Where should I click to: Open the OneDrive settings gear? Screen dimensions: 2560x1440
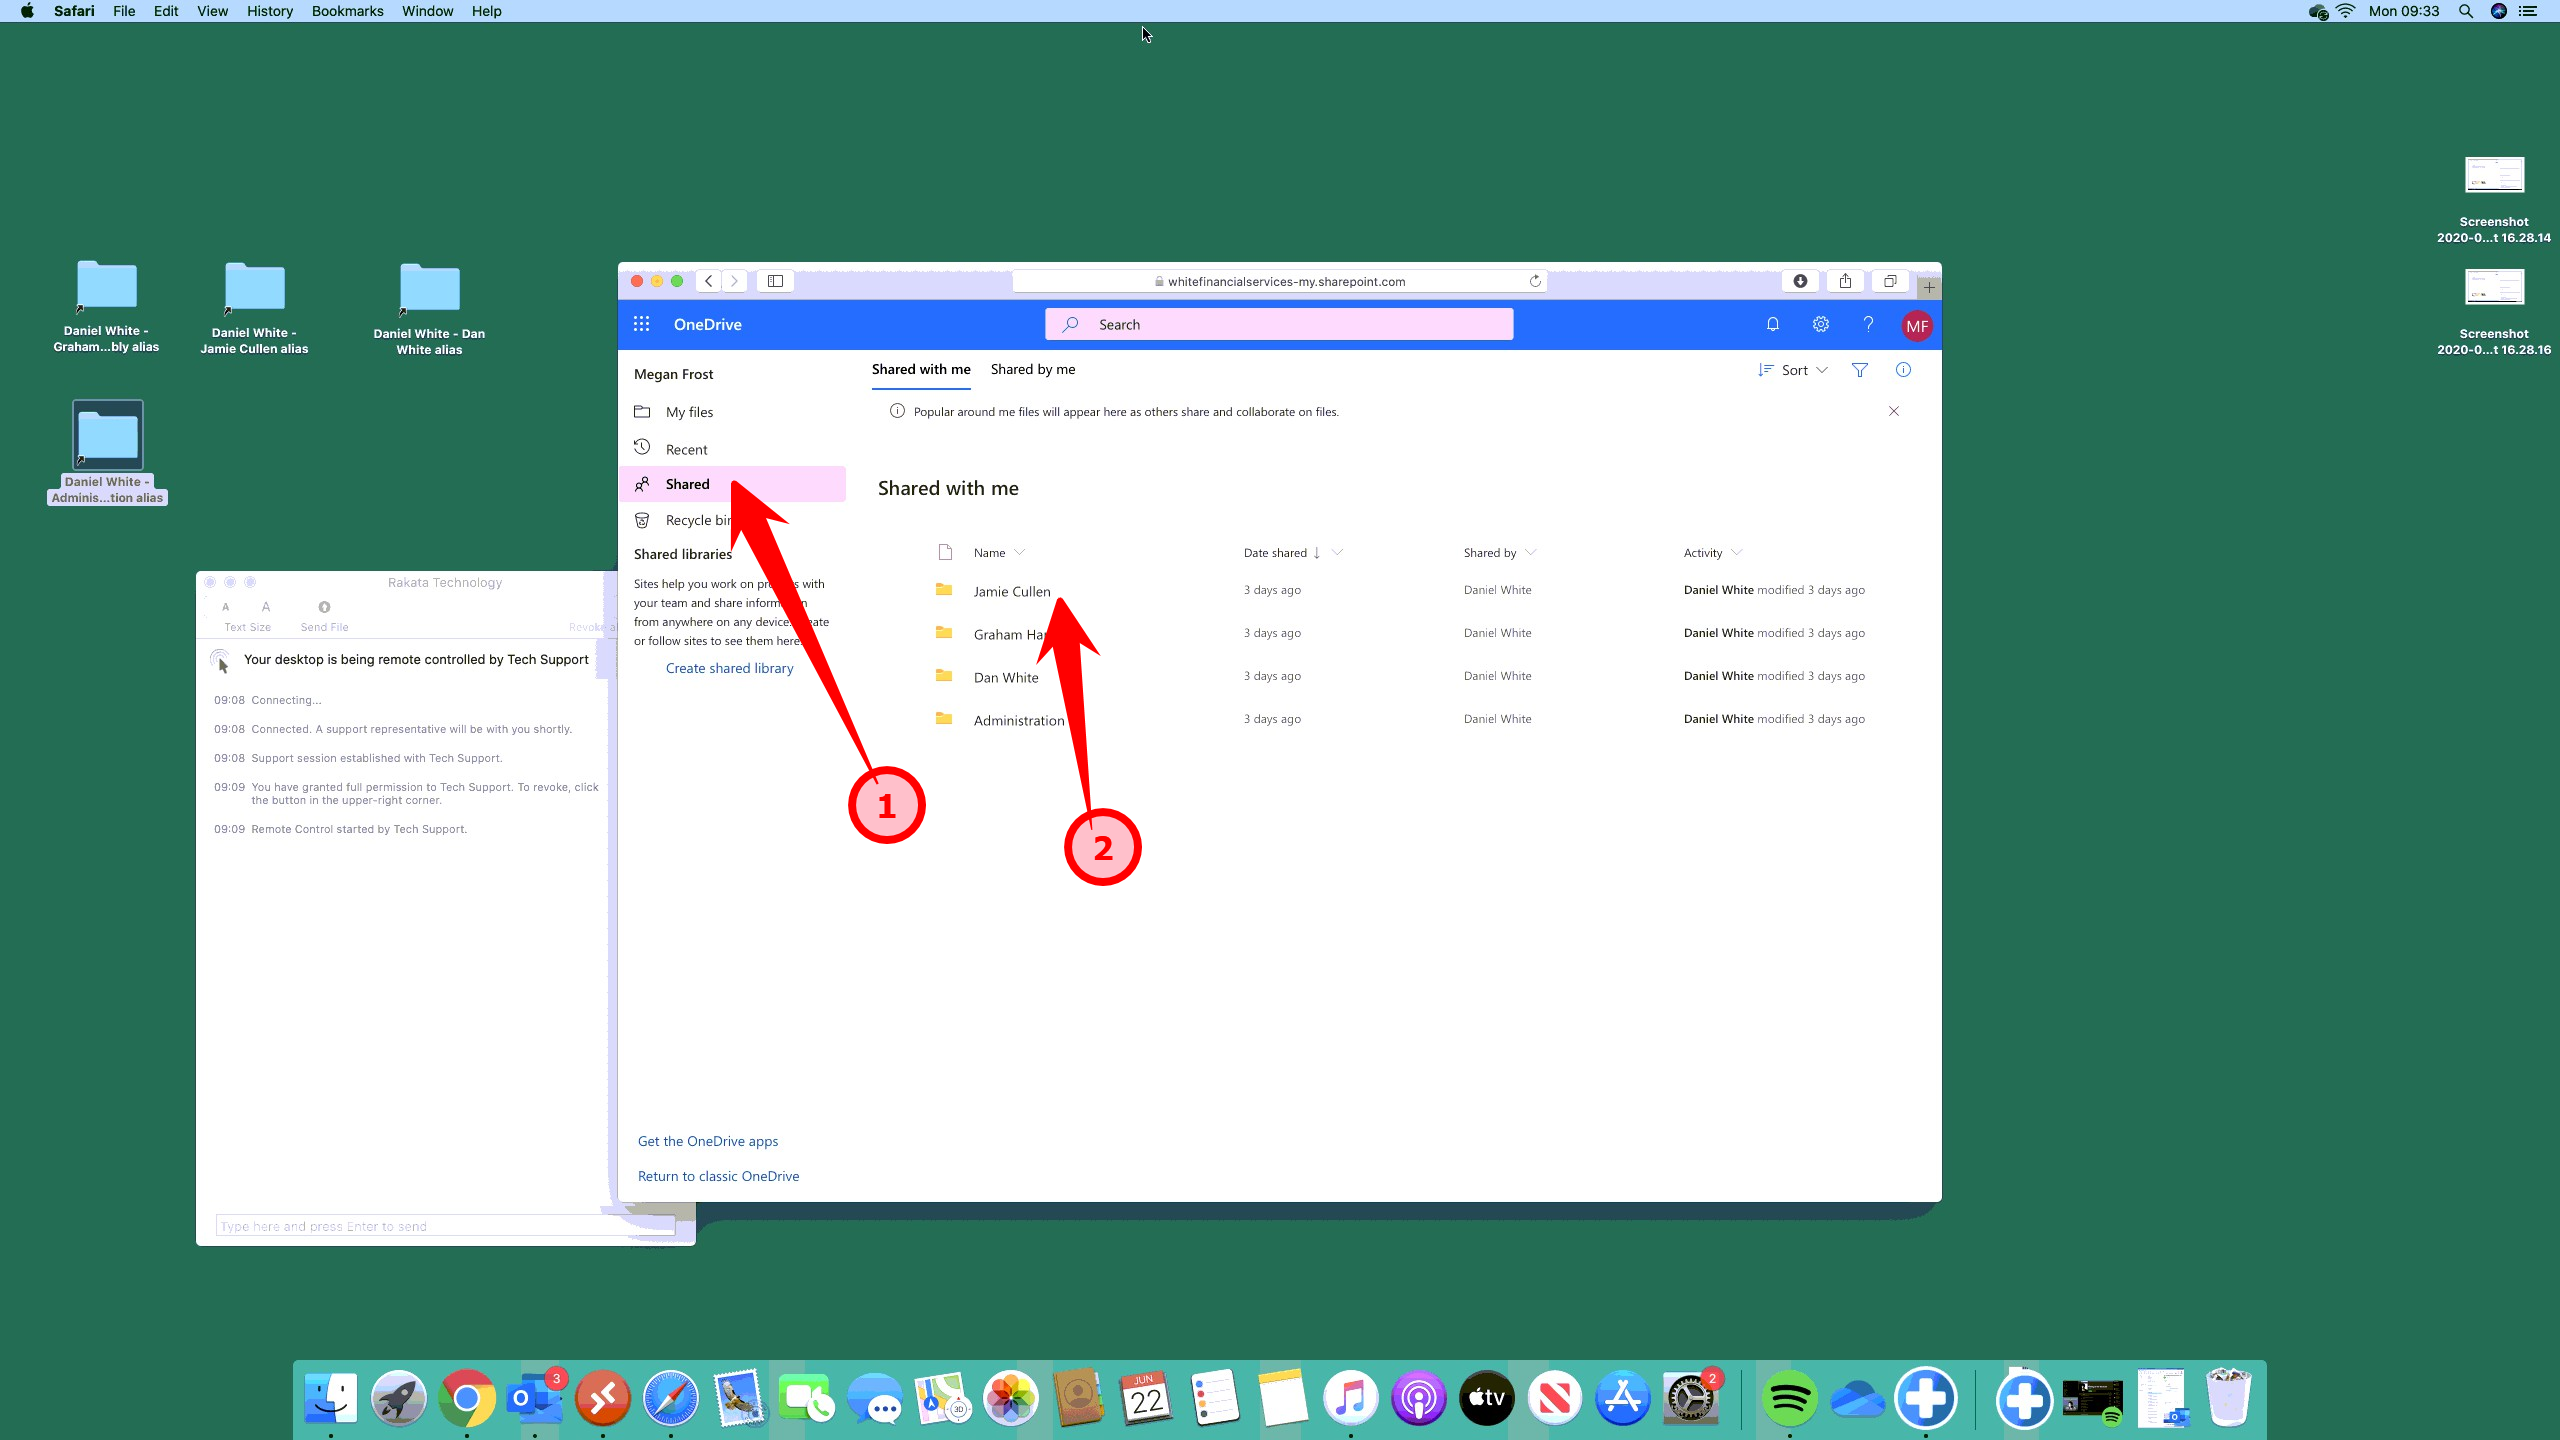1820,324
